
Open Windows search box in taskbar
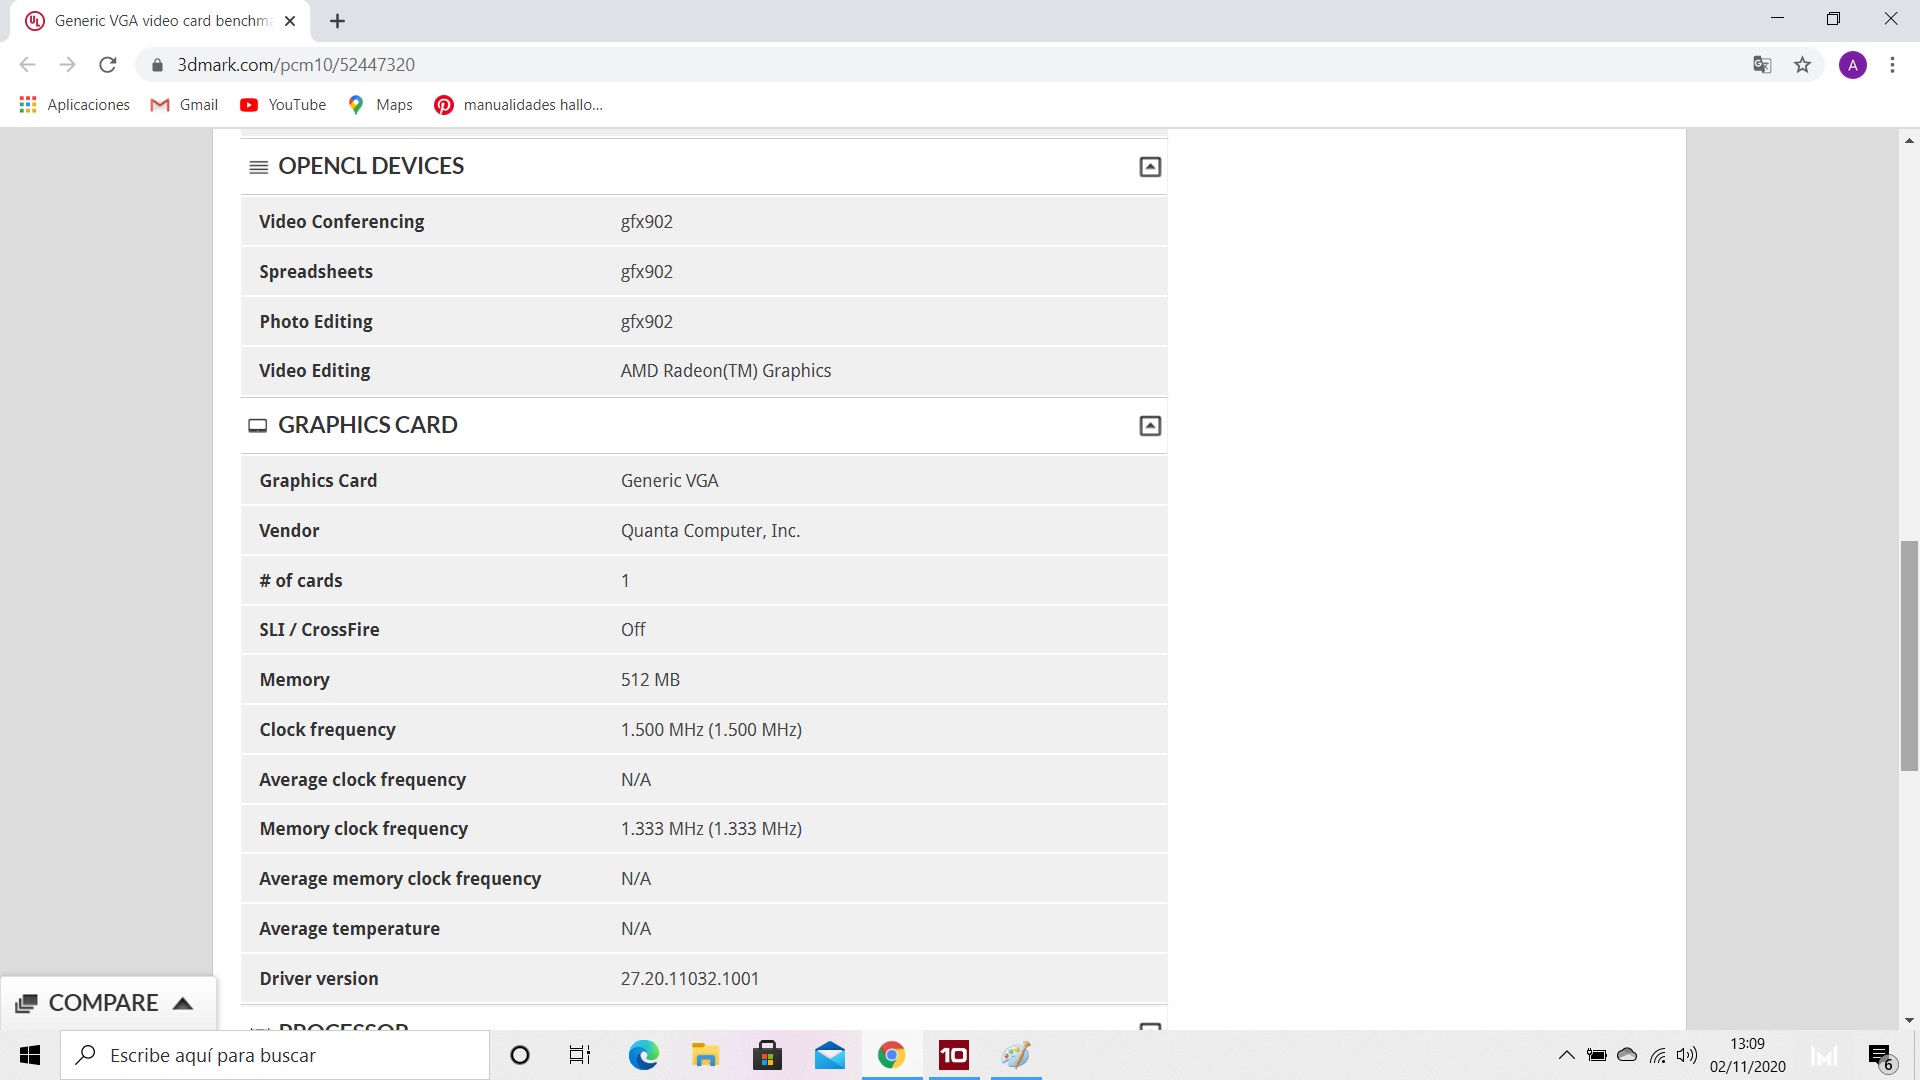(275, 1055)
